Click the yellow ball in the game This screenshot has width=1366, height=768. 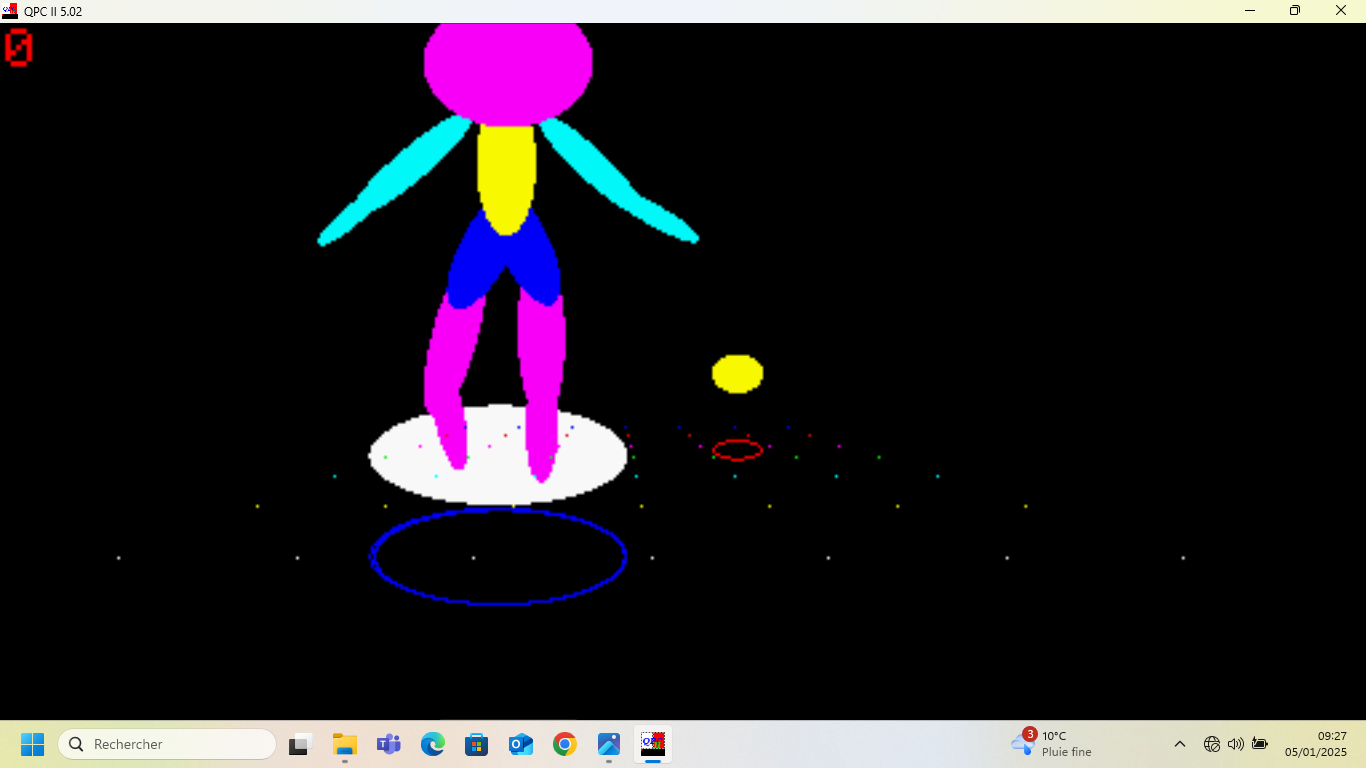click(738, 374)
